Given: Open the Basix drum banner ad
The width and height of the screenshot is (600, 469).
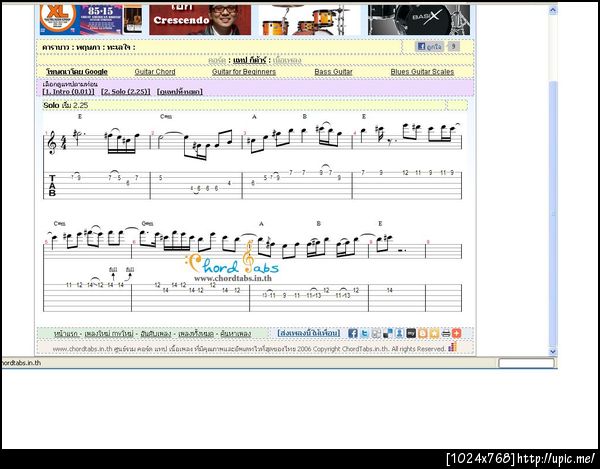Looking at the screenshot, I should pos(419,19).
